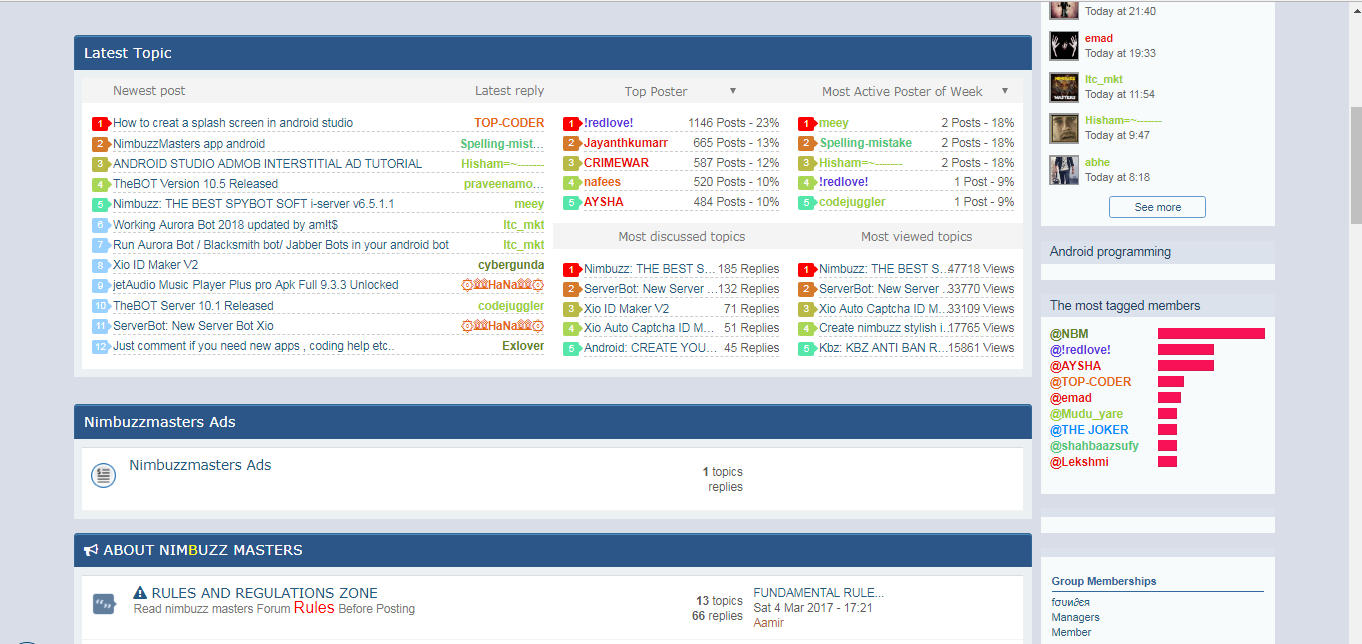Click abhe's avatar thumbnail
Screen dimensions: 1362x644
pos(1064,170)
